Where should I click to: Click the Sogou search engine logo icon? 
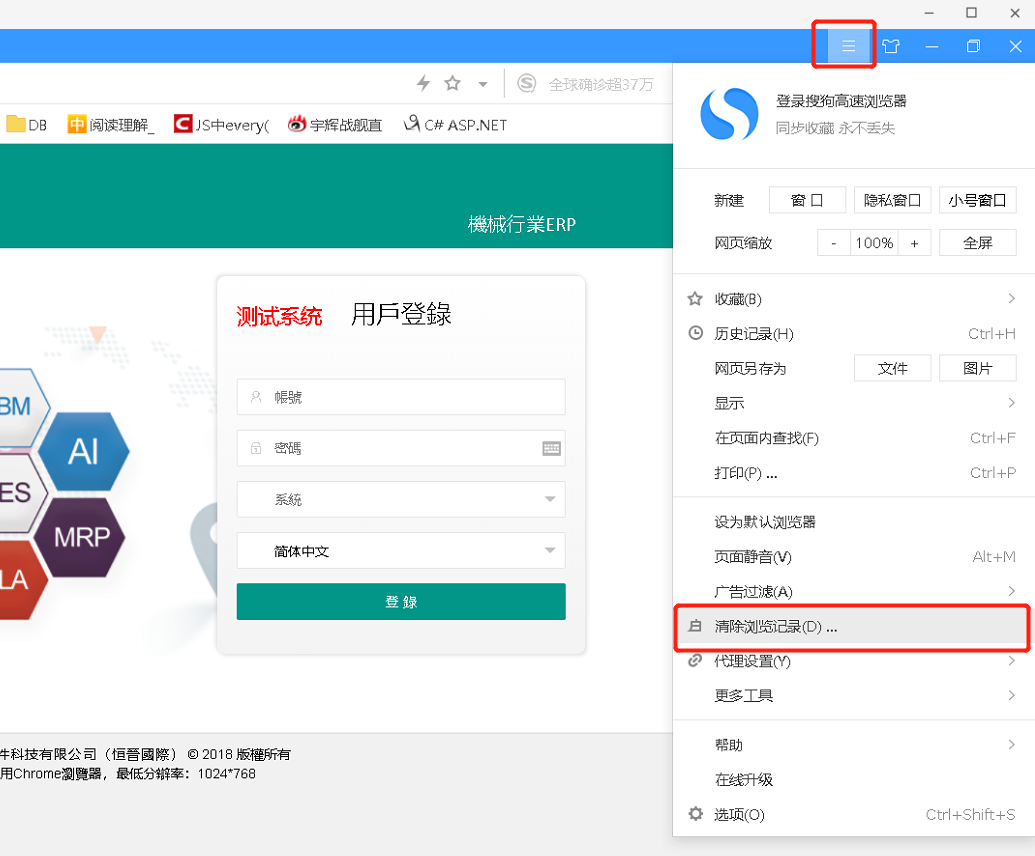(526, 84)
